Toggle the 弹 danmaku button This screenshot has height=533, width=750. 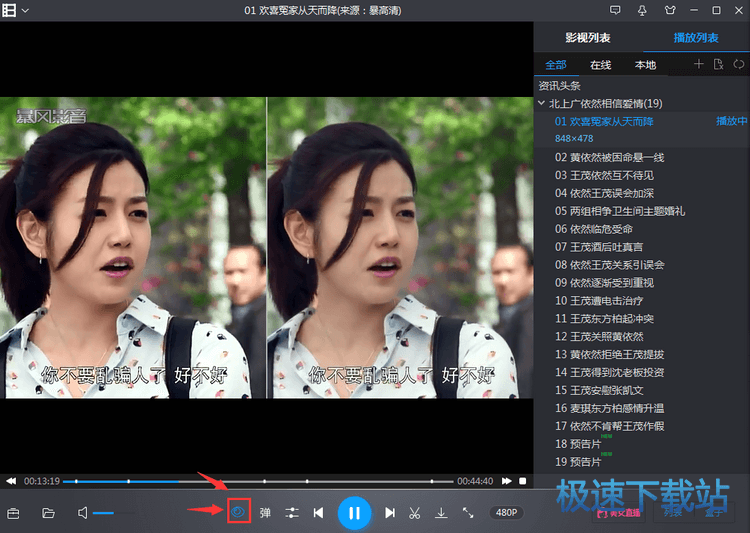point(265,513)
